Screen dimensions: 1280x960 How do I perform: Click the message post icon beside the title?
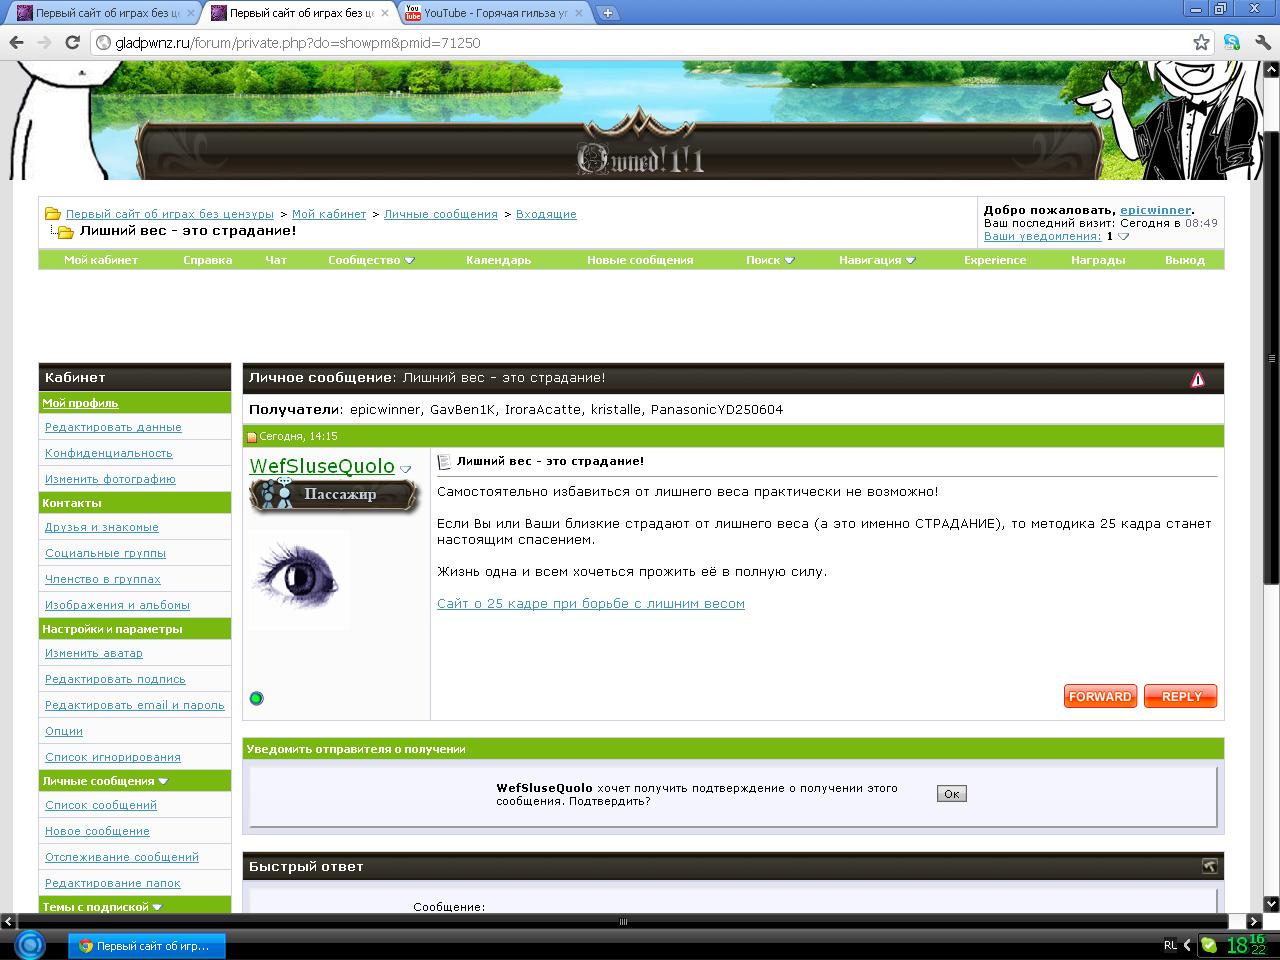click(x=445, y=462)
